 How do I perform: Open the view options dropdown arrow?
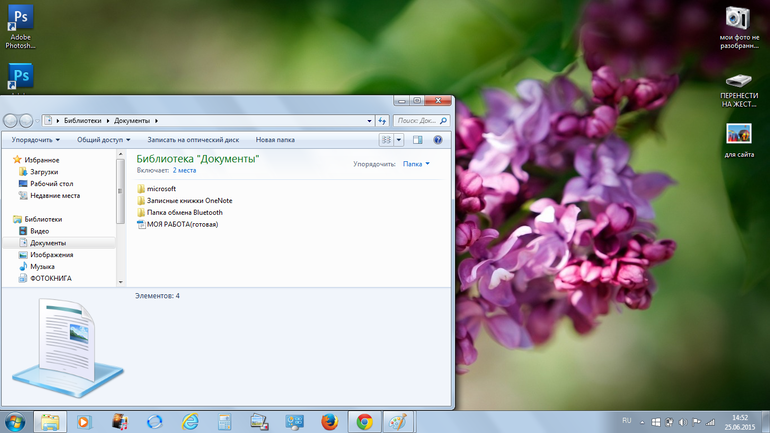click(399, 140)
